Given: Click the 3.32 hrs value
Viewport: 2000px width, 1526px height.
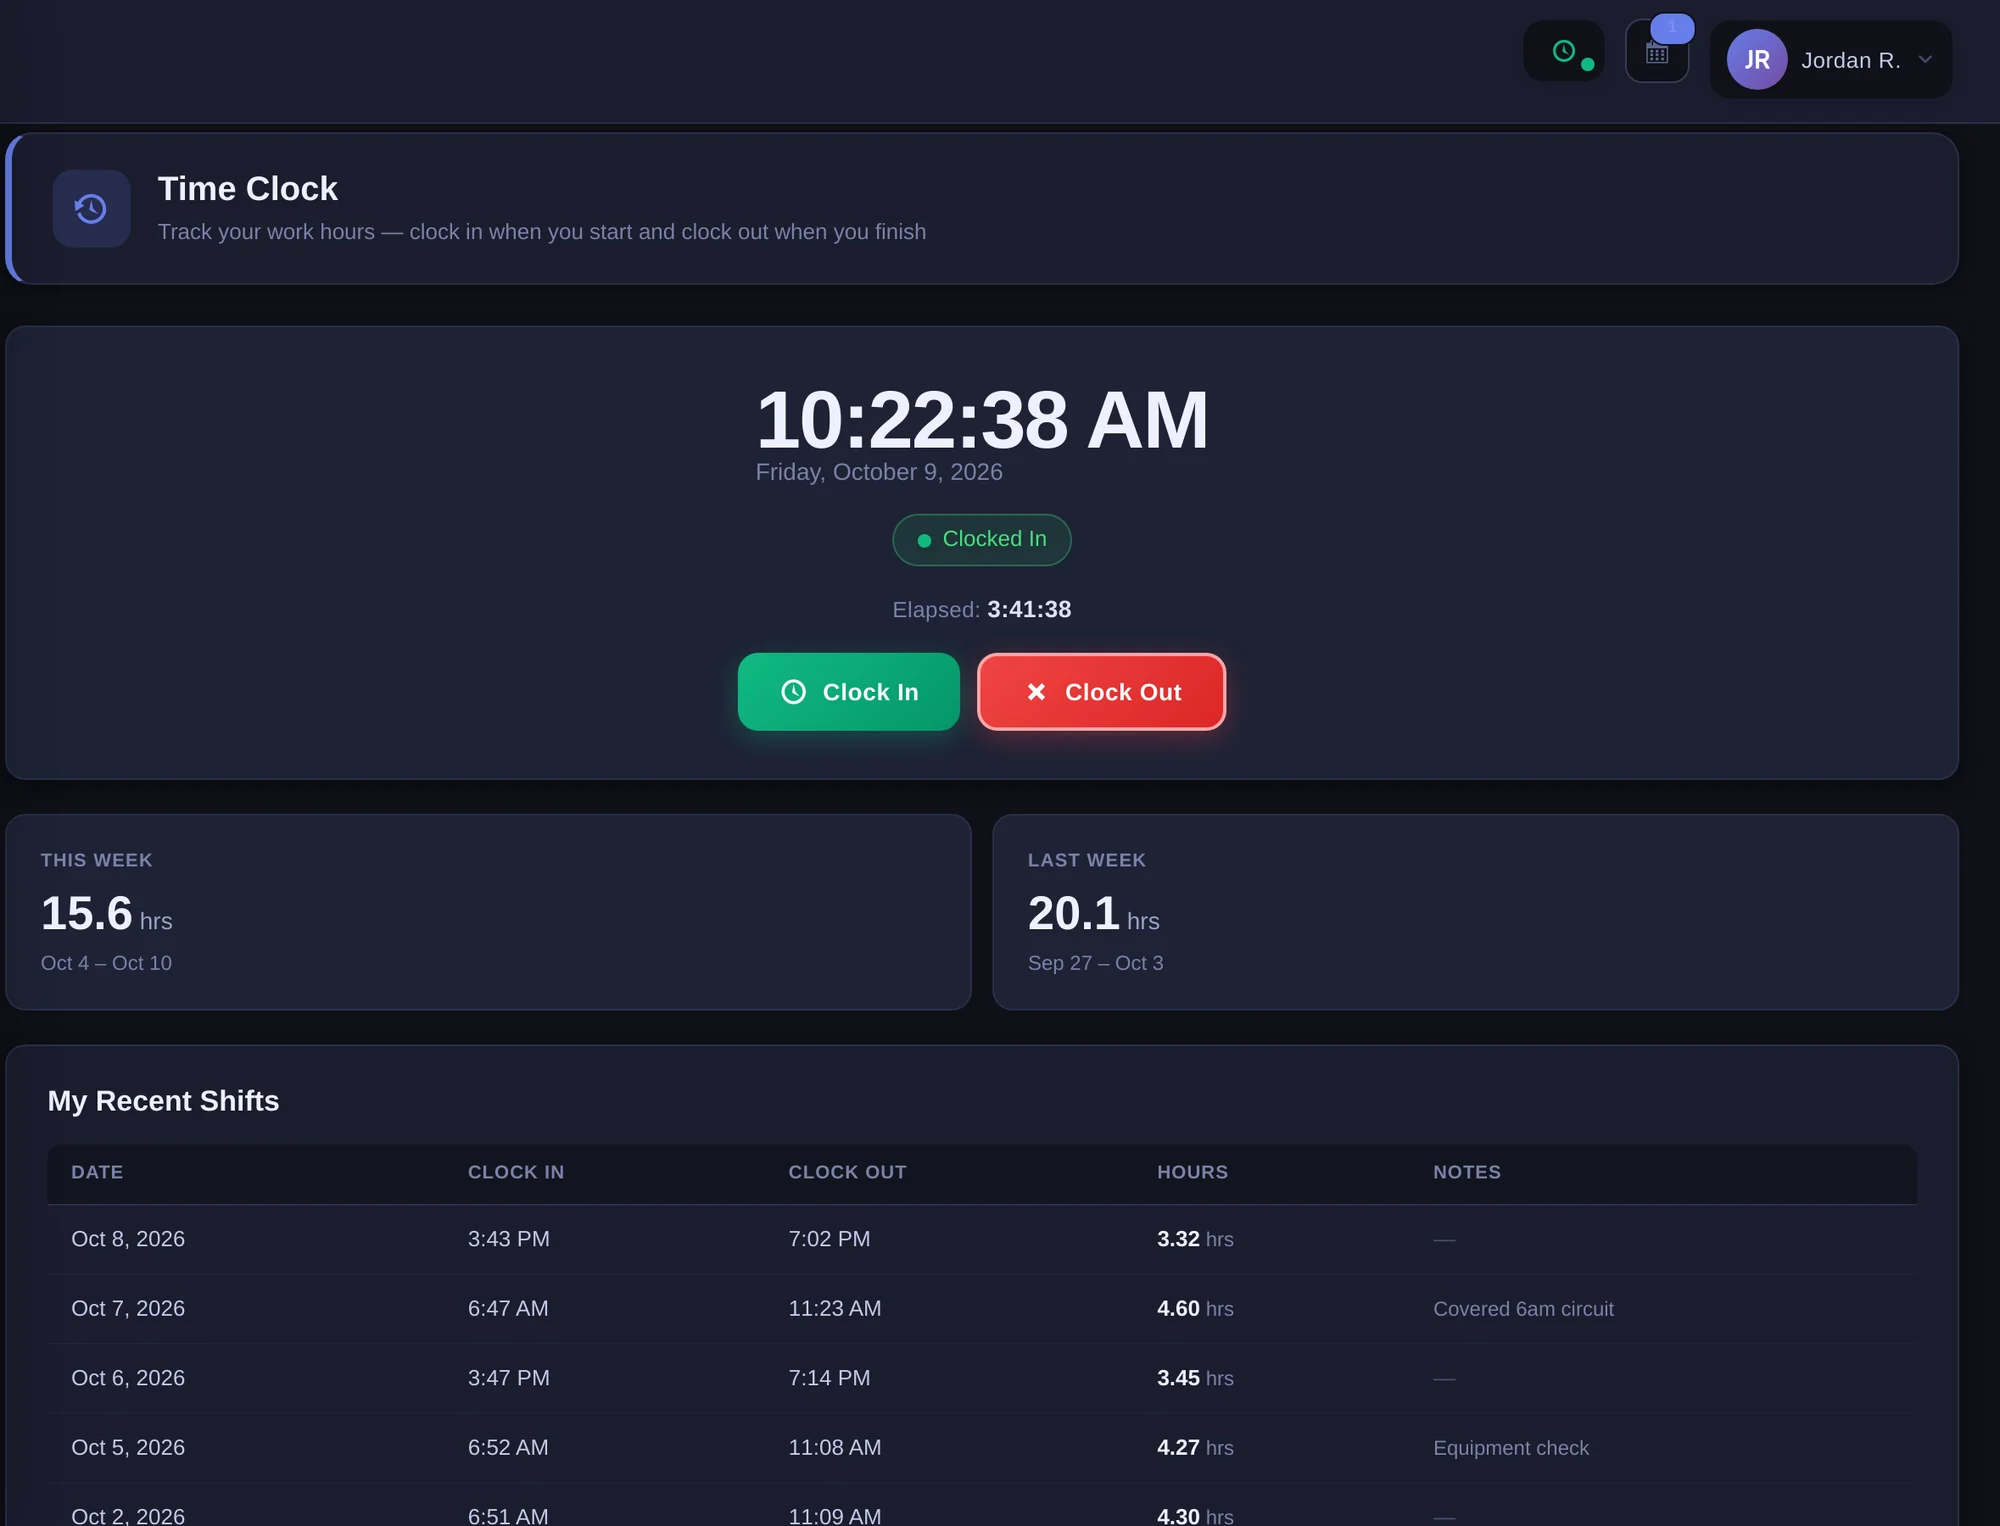Looking at the screenshot, I should coord(1195,1239).
